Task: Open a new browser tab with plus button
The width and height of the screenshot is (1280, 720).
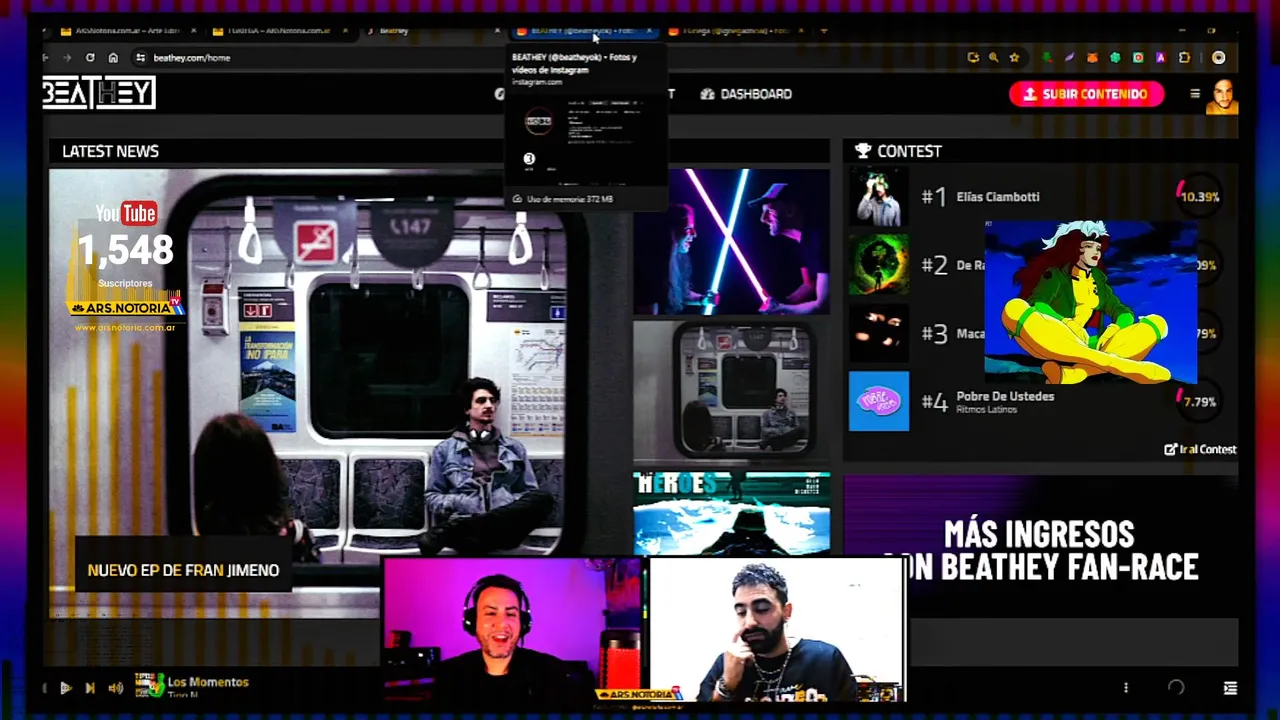Action: coord(824,31)
